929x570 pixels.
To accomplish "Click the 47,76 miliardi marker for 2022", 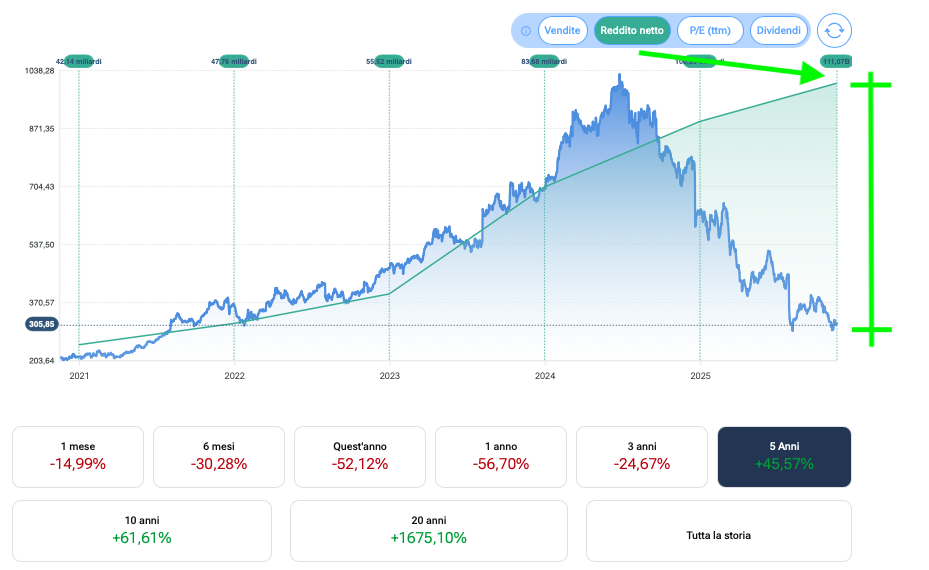I will point(234,62).
